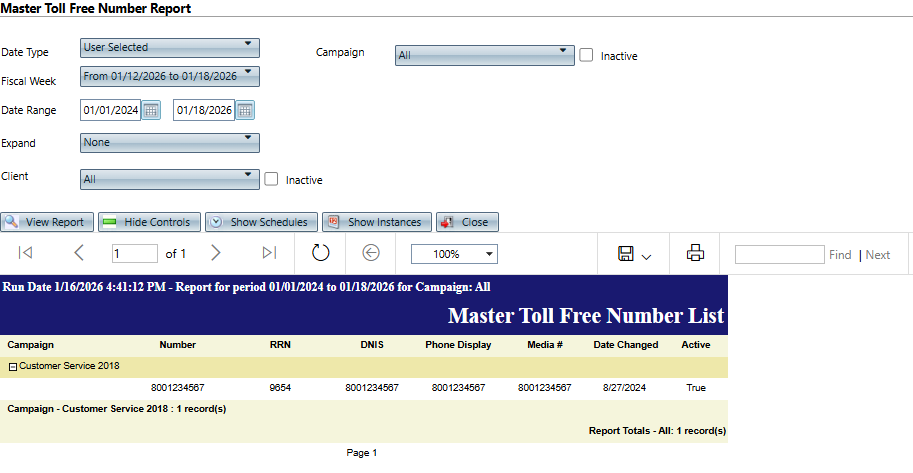
Task: Go to previous report page
Action: pyautogui.click(x=79, y=254)
